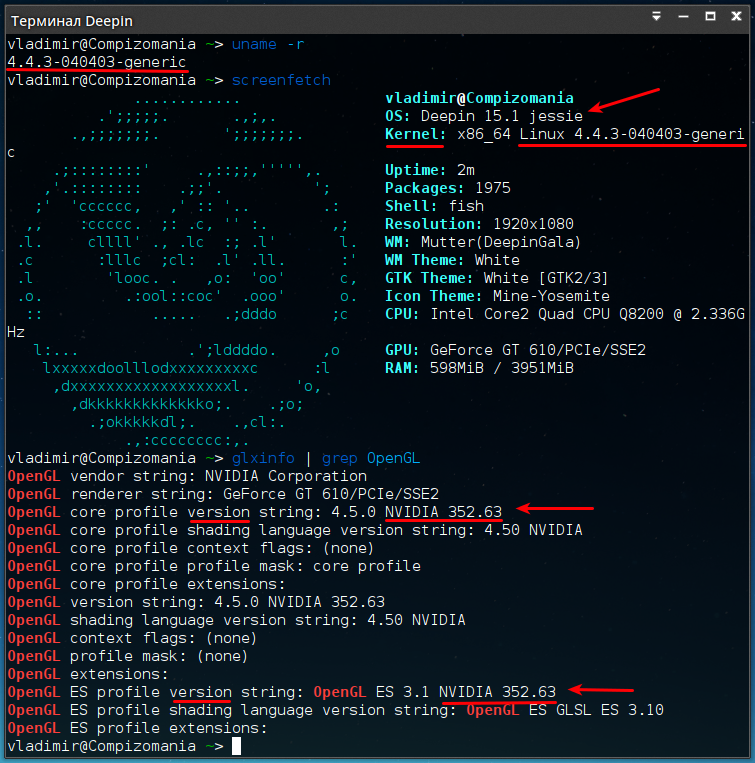Click 'vladimir@Compizomania' header in screenfetch output
Screen dimensions: 755x763
[479, 98]
